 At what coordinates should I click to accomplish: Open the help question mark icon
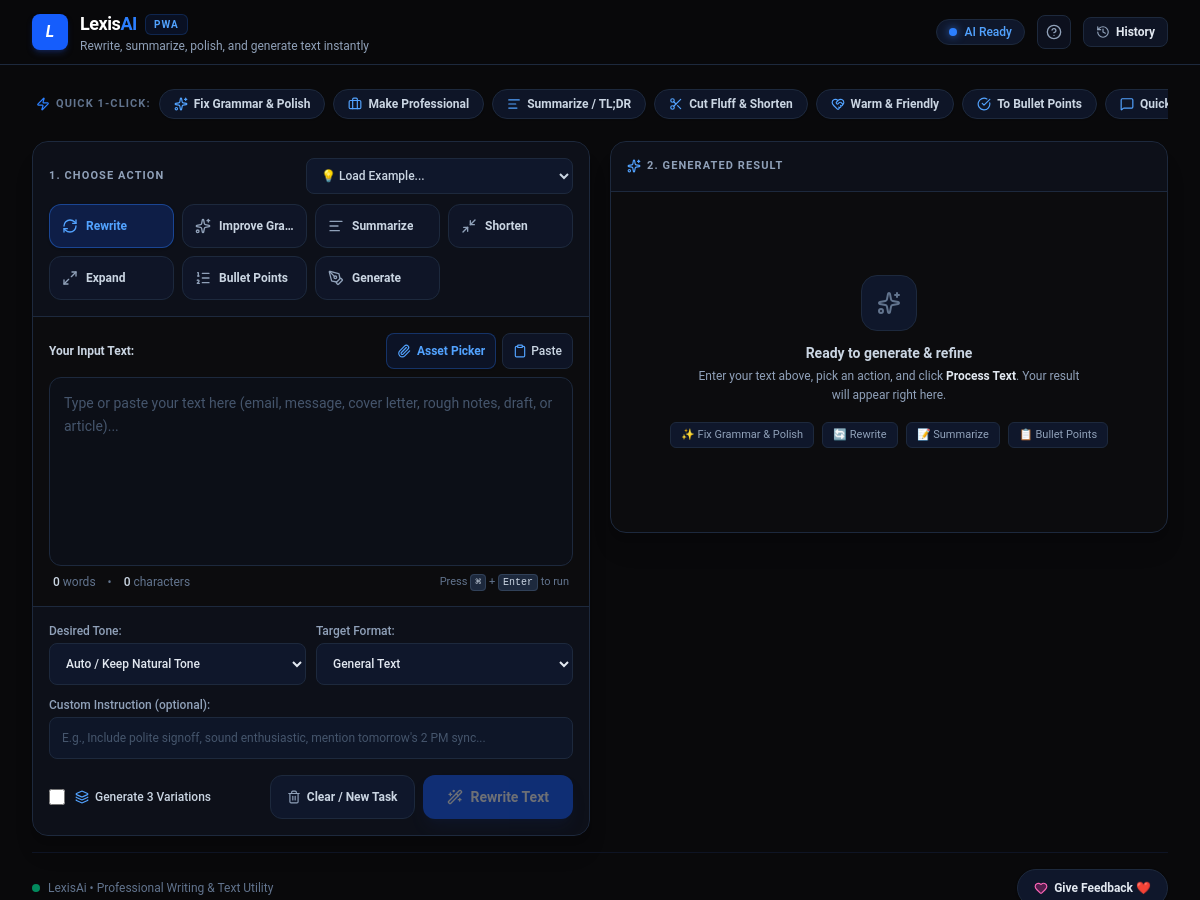tap(1054, 32)
